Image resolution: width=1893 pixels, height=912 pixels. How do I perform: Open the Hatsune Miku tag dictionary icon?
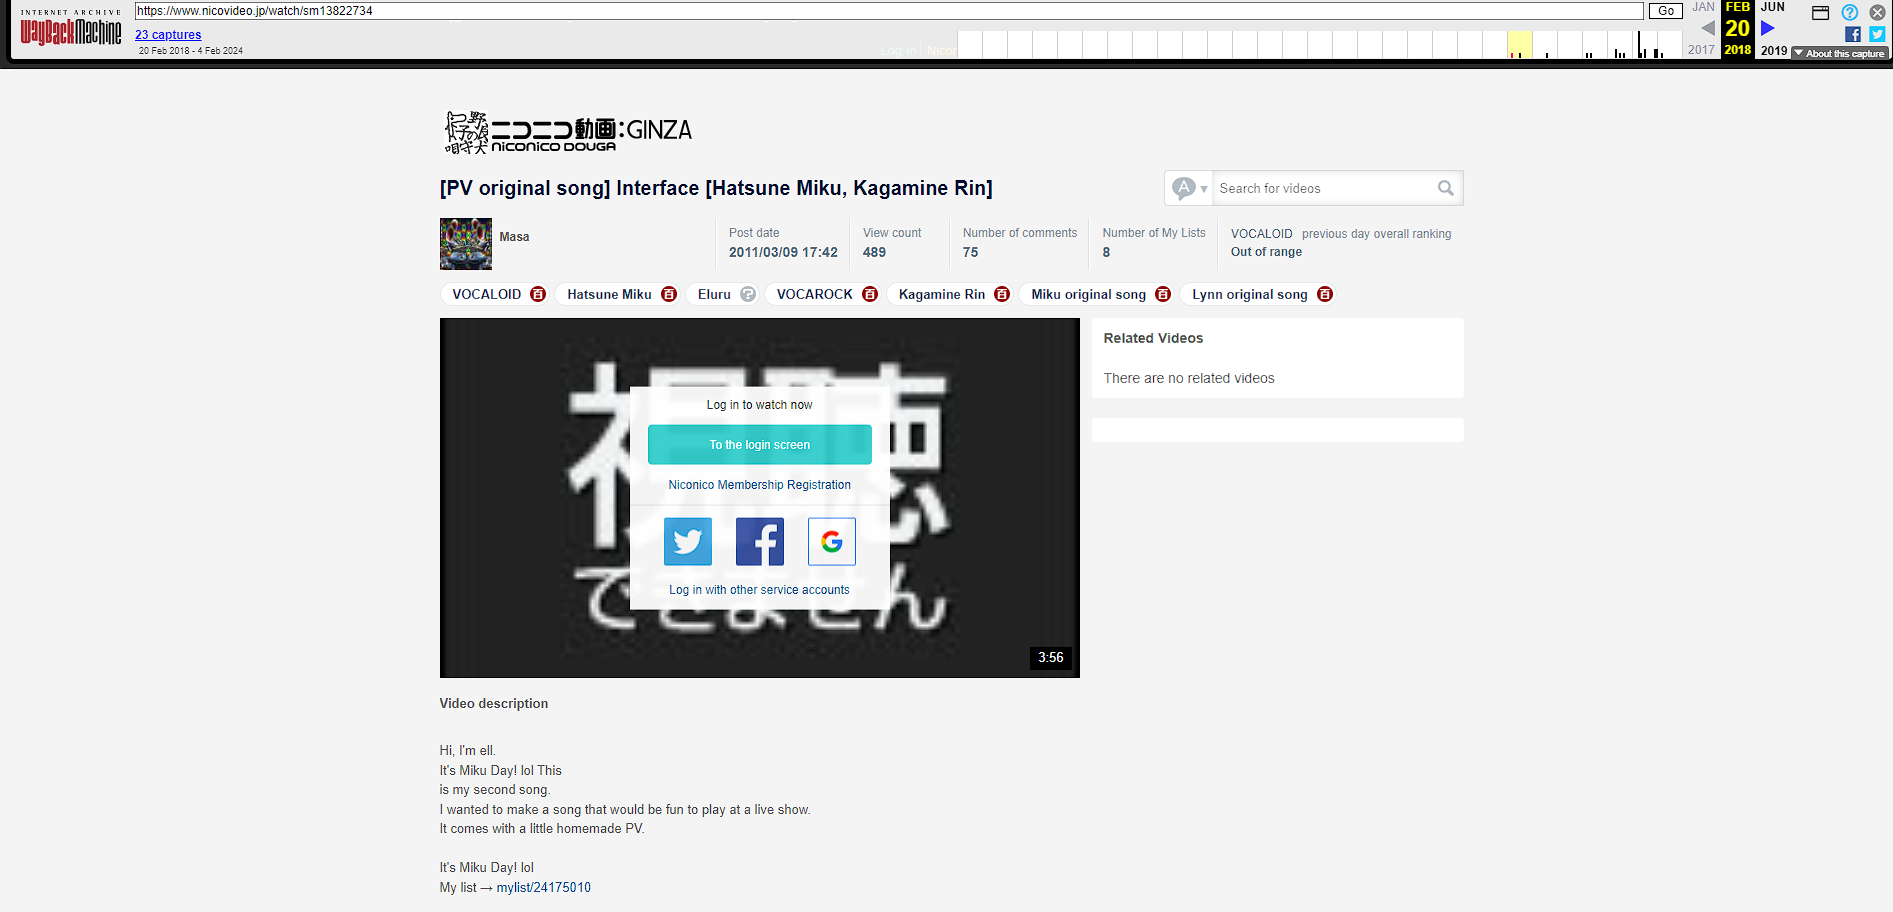pos(669,294)
